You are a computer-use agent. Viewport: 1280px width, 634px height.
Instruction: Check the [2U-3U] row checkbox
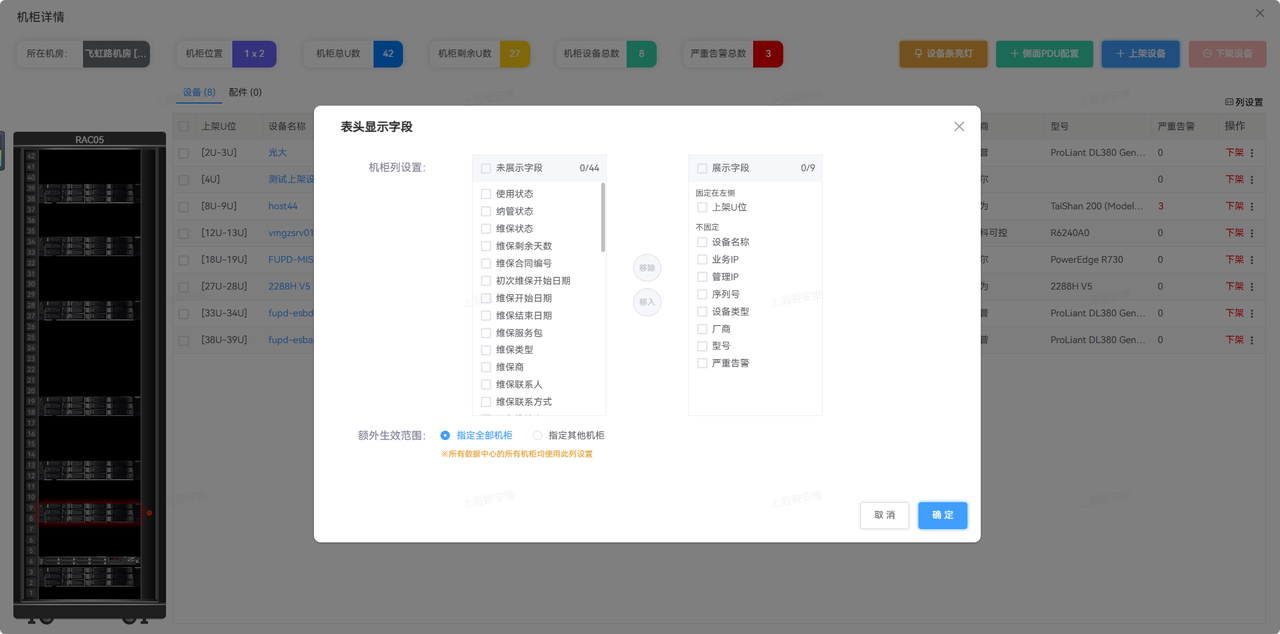[x=183, y=153]
